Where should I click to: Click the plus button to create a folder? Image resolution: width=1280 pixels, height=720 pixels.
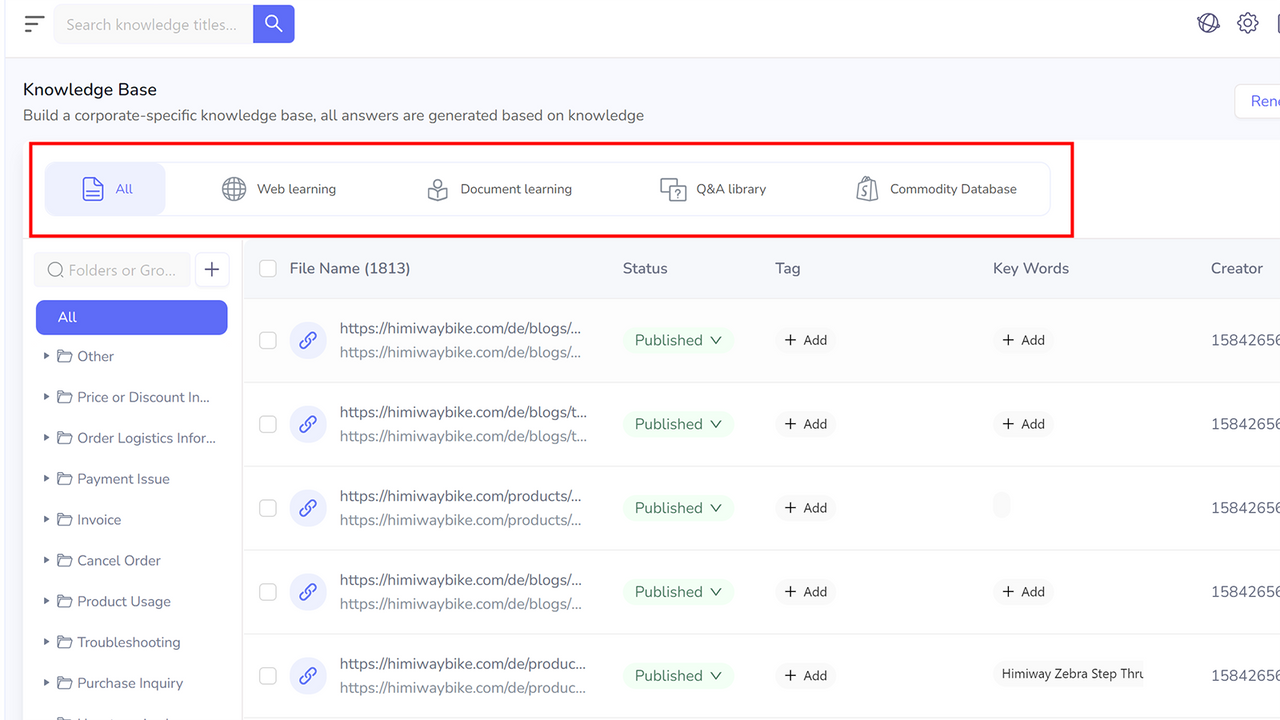[212, 269]
